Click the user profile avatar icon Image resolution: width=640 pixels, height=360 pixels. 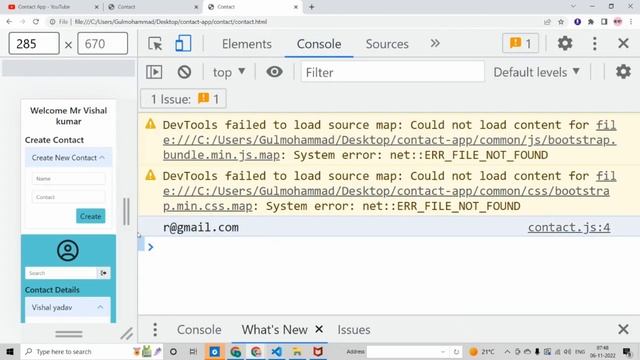click(x=68, y=250)
